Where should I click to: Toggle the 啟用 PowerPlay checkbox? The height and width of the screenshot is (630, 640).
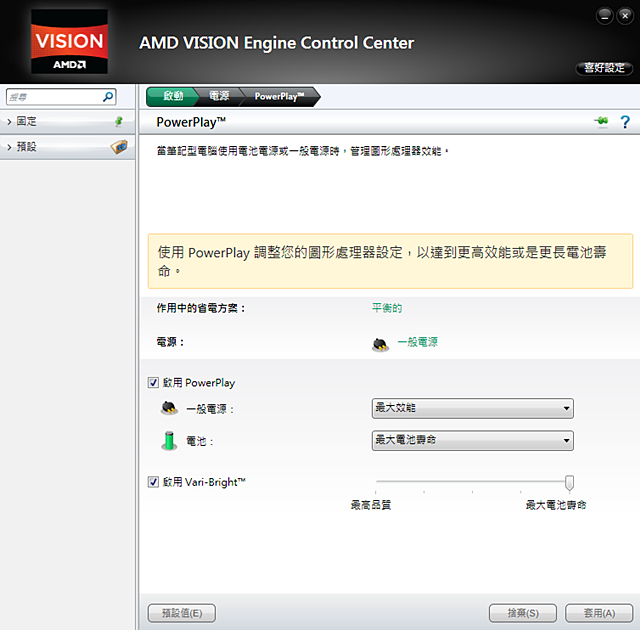click(x=153, y=382)
